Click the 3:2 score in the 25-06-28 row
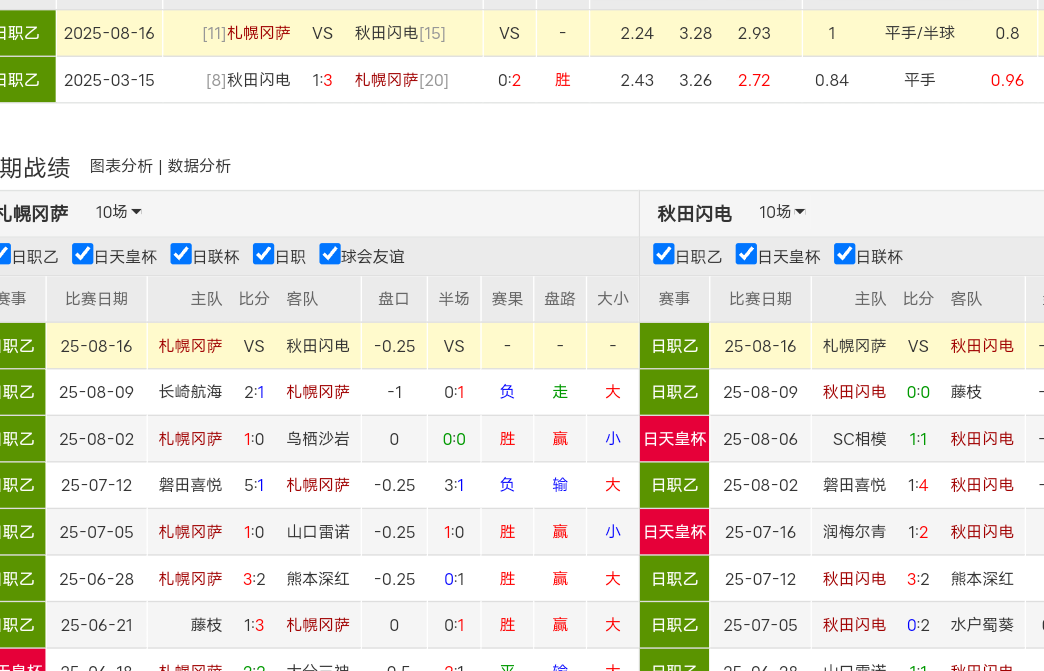The height and width of the screenshot is (671, 1044). click(254, 579)
